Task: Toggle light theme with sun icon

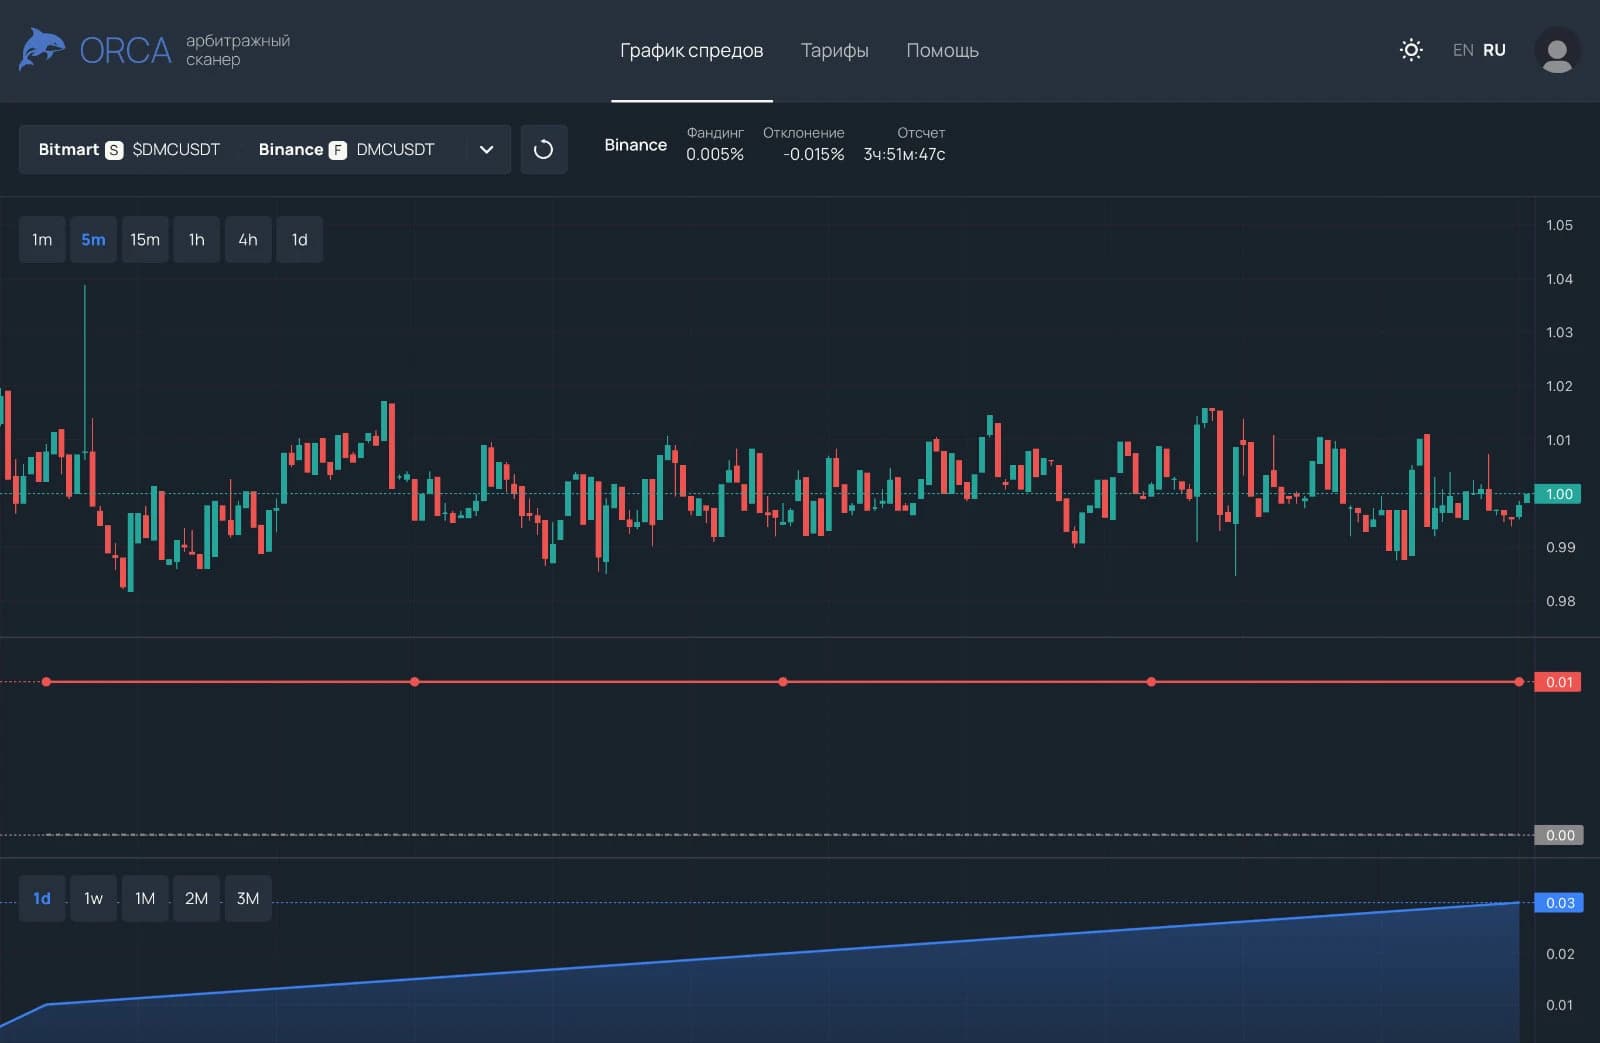Action: [x=1411, y=50]
